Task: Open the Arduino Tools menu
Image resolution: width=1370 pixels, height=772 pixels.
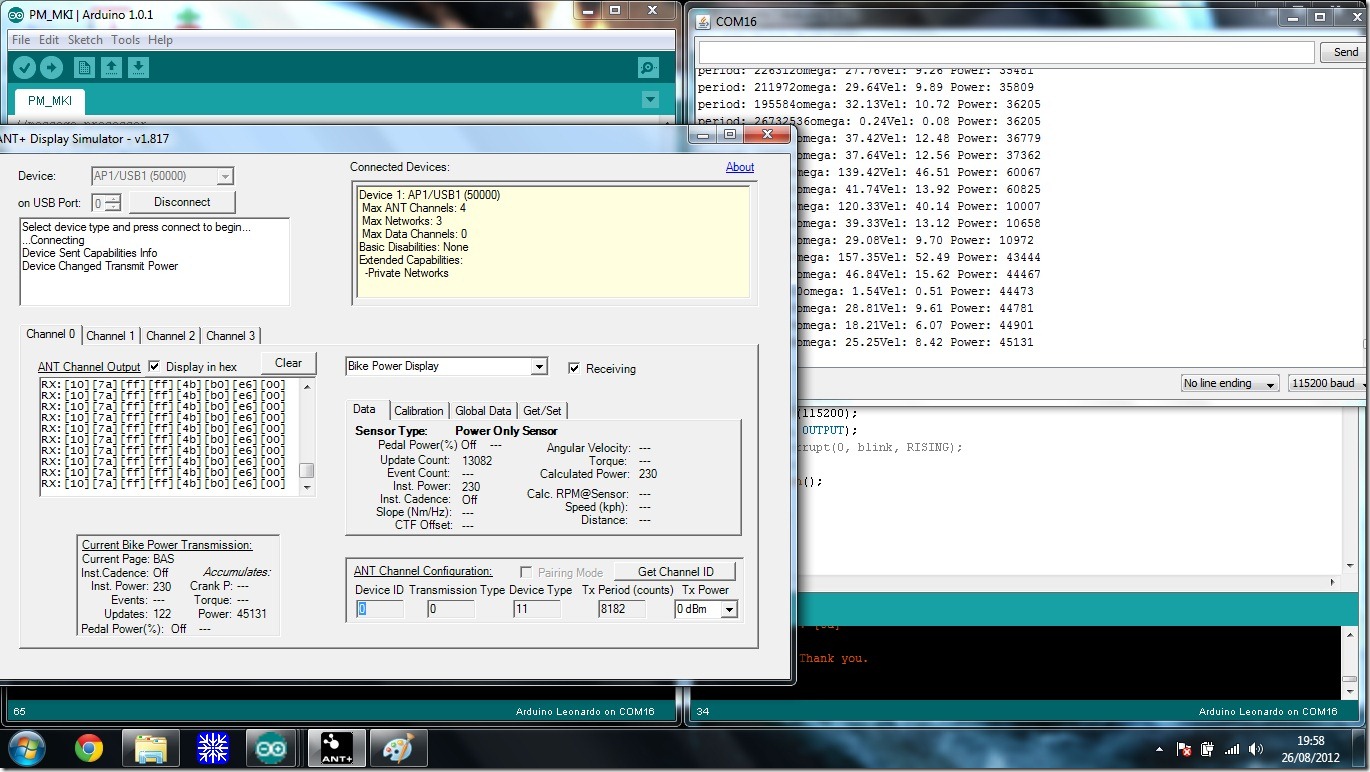Action: click(125, 40)
